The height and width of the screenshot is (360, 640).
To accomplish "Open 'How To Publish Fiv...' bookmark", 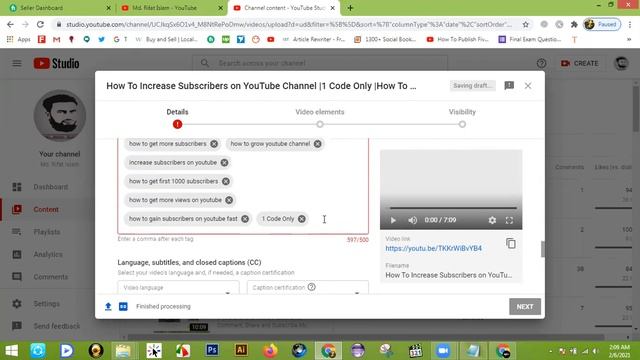I will pos(458,39).
